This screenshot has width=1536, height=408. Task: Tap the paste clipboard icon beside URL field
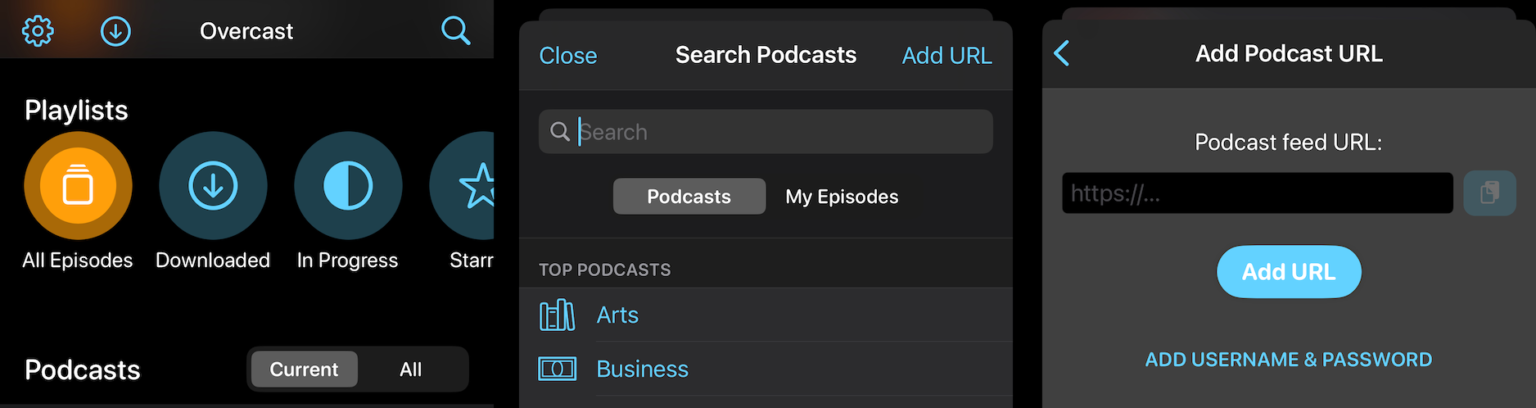click(1490, 193)
